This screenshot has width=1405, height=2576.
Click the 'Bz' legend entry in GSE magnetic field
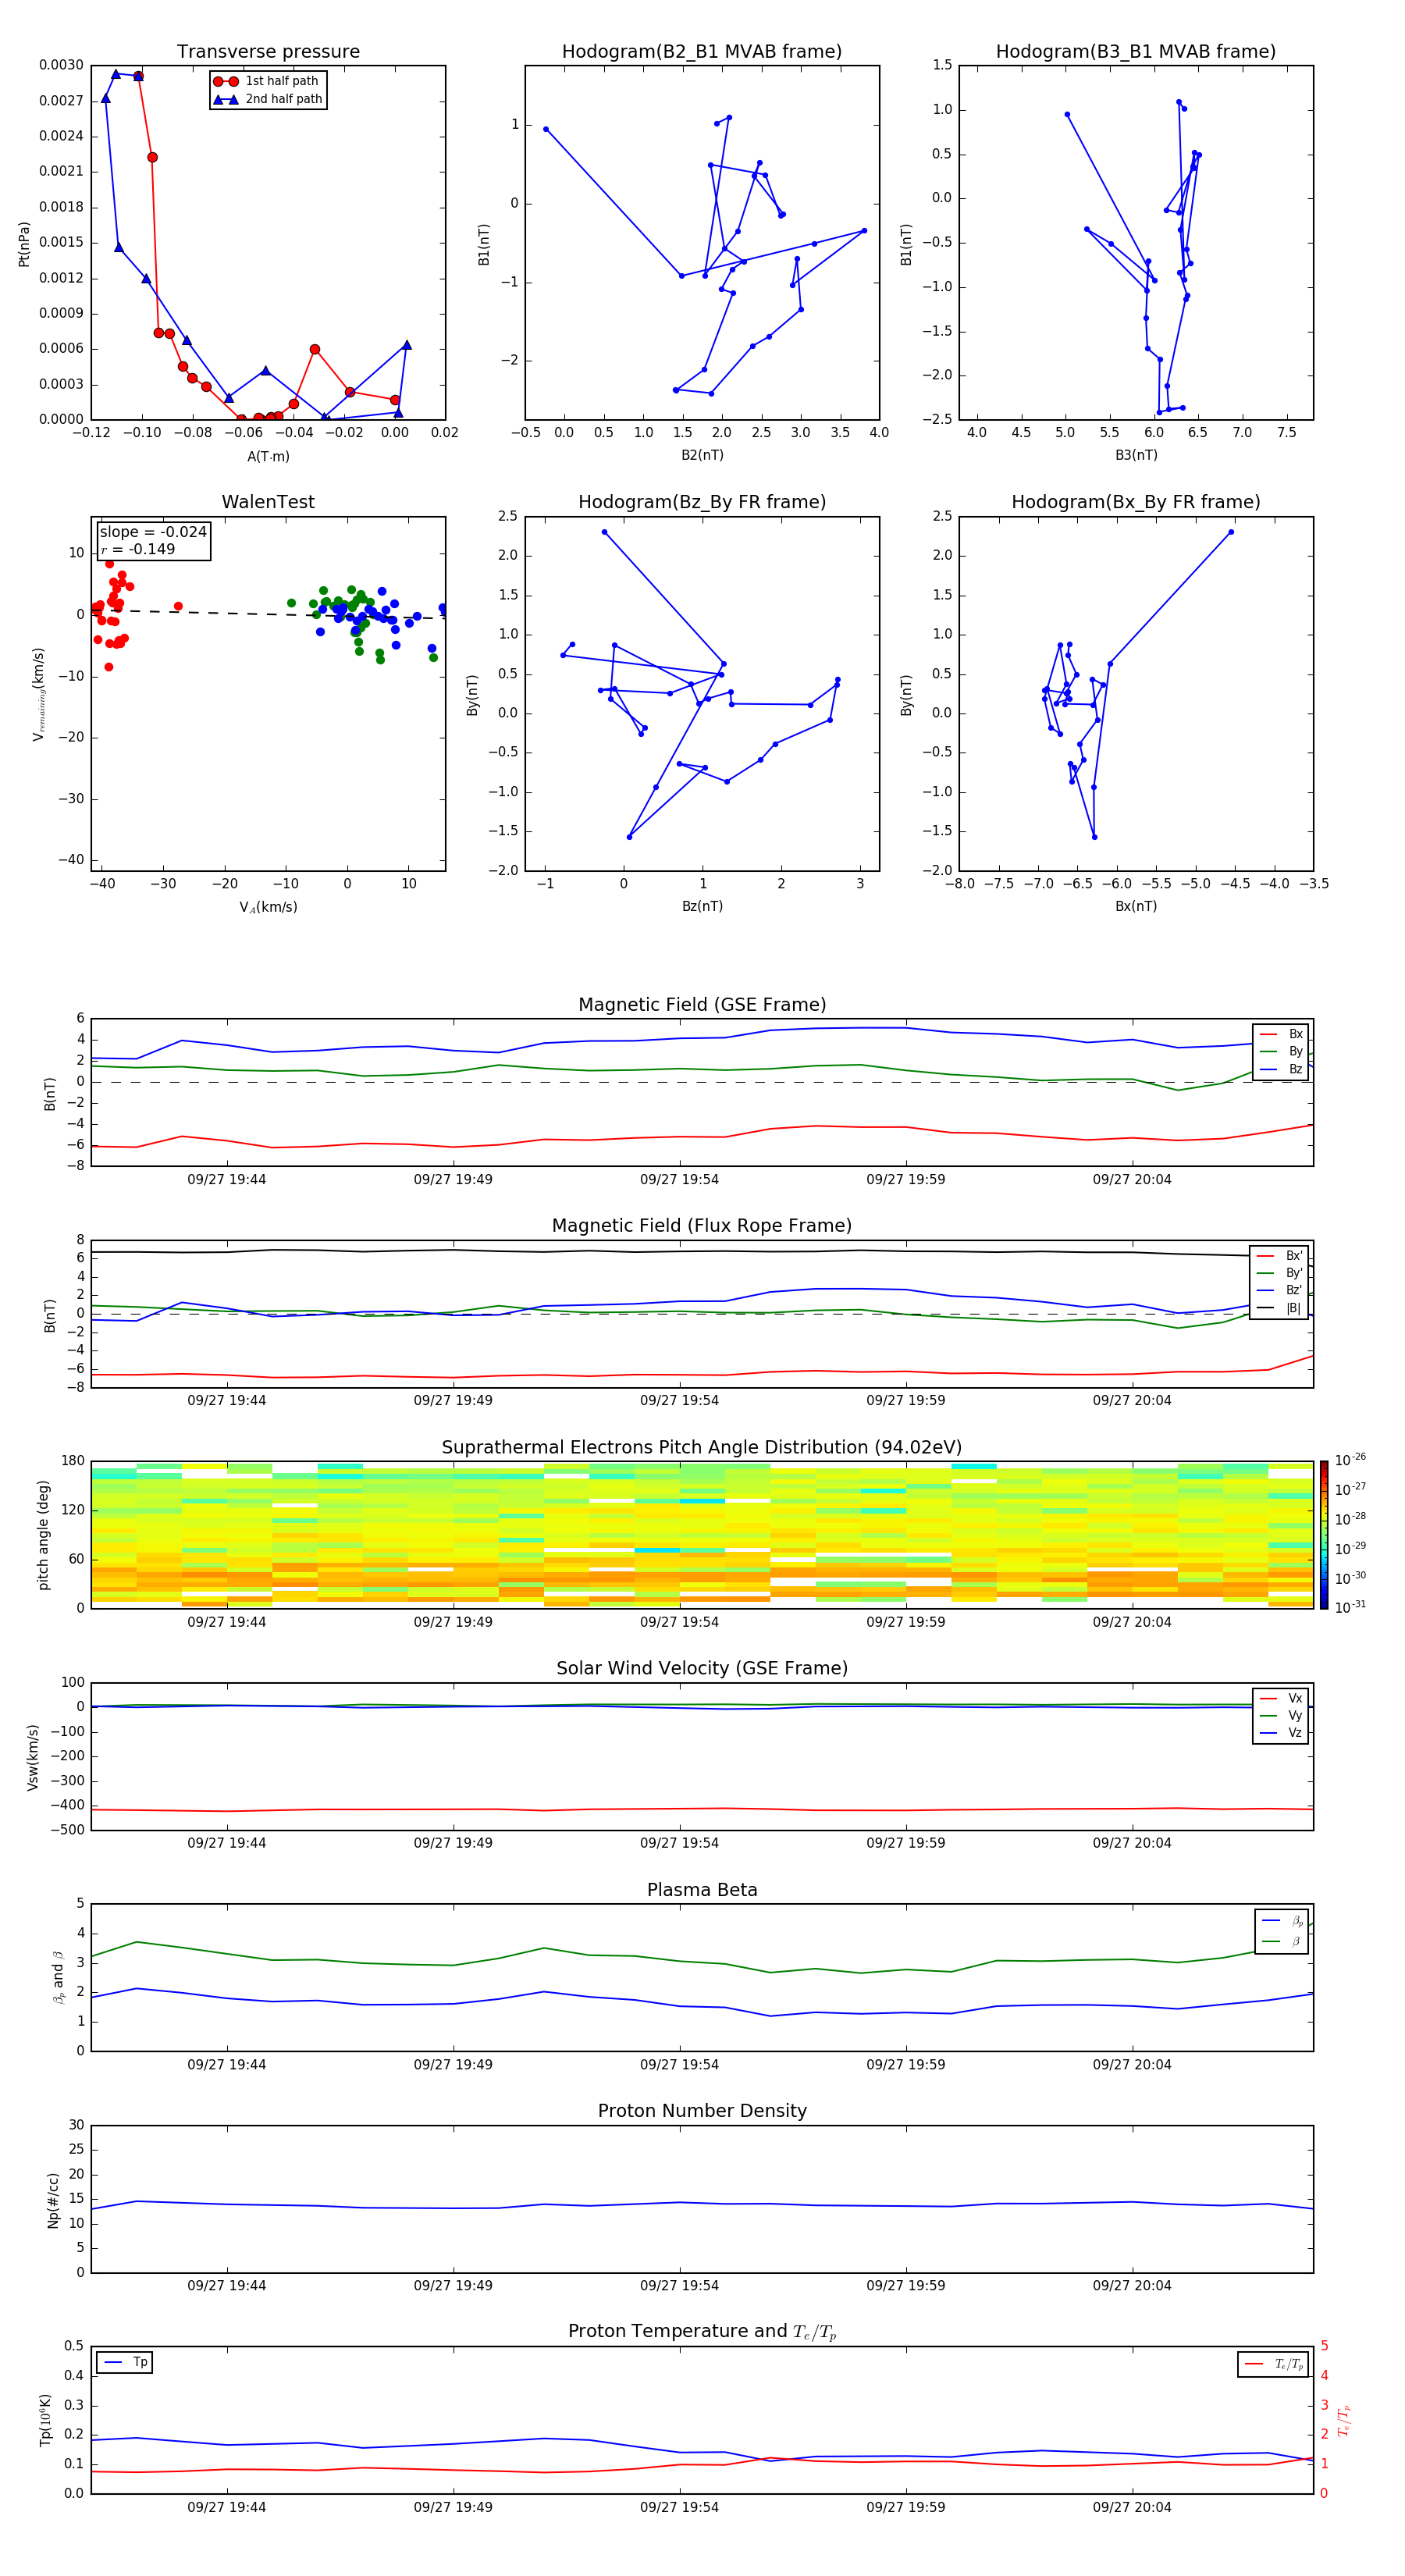[1281, 1069]
